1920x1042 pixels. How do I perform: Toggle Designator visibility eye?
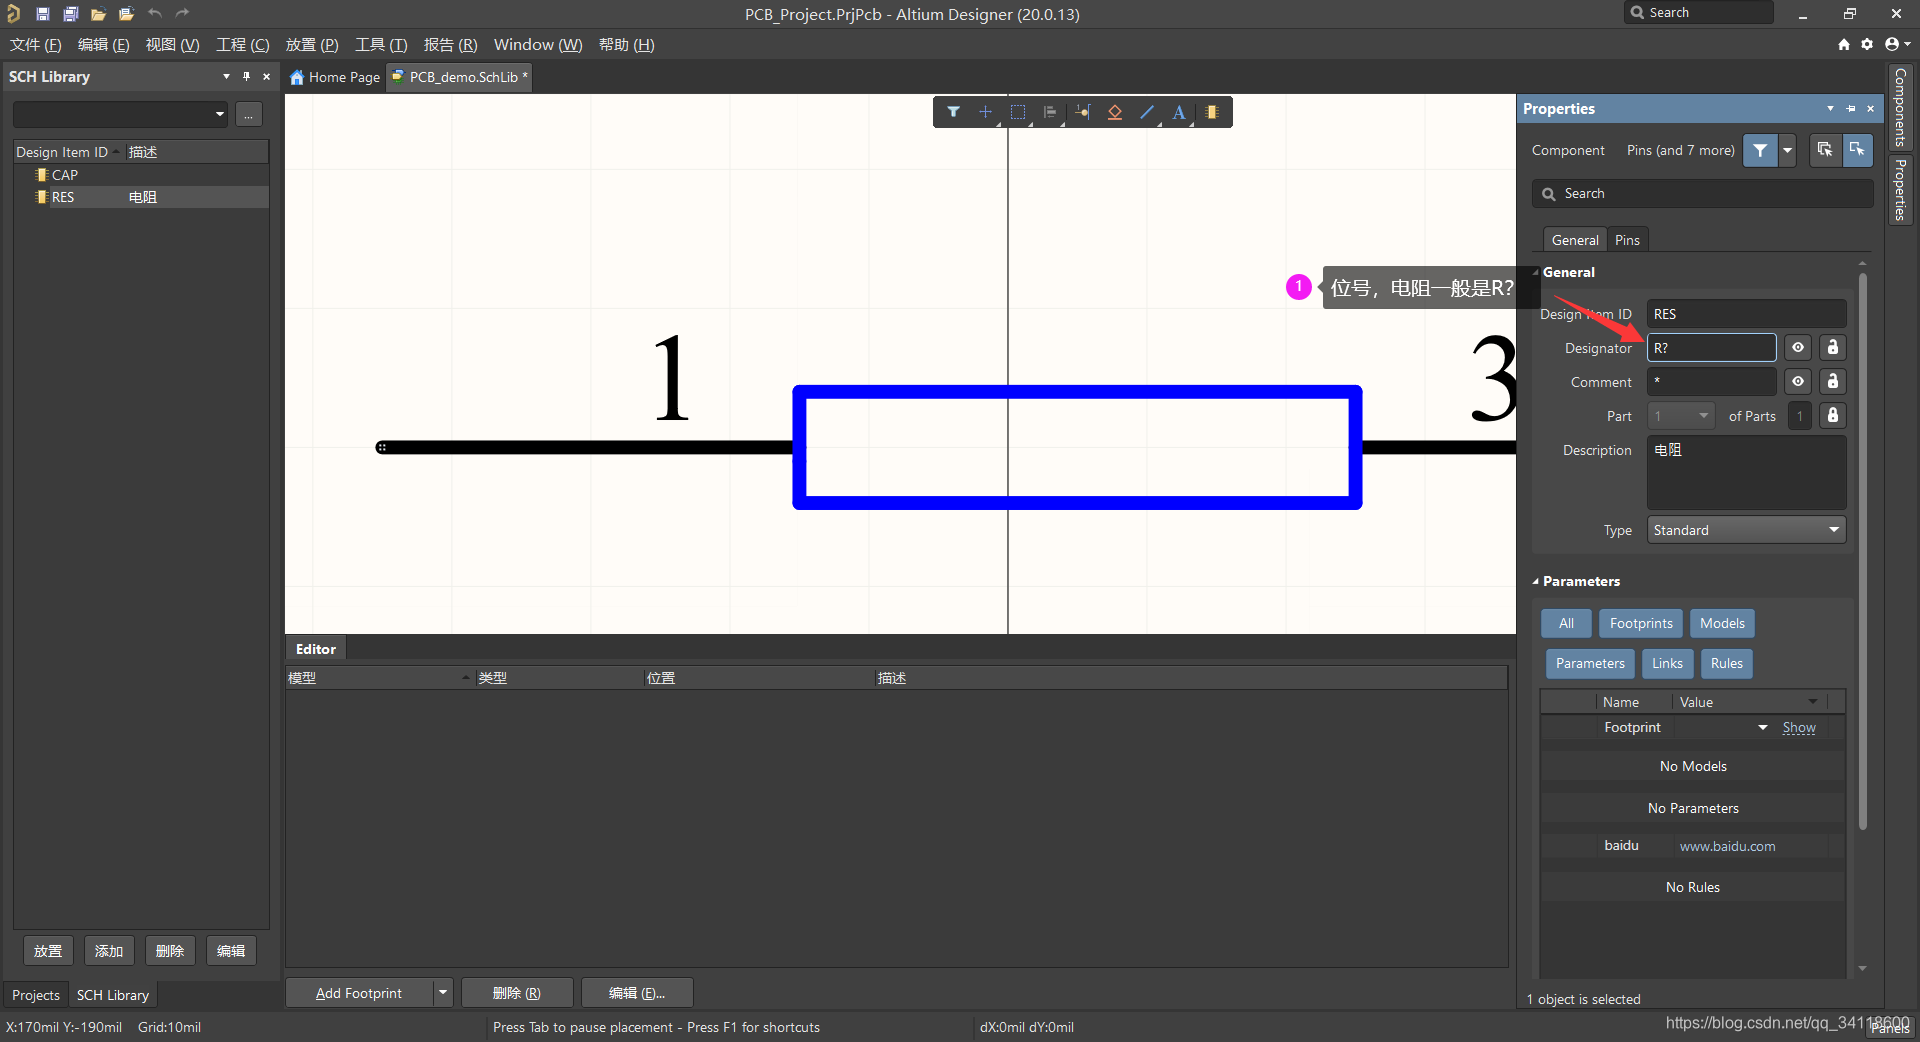1798,348
